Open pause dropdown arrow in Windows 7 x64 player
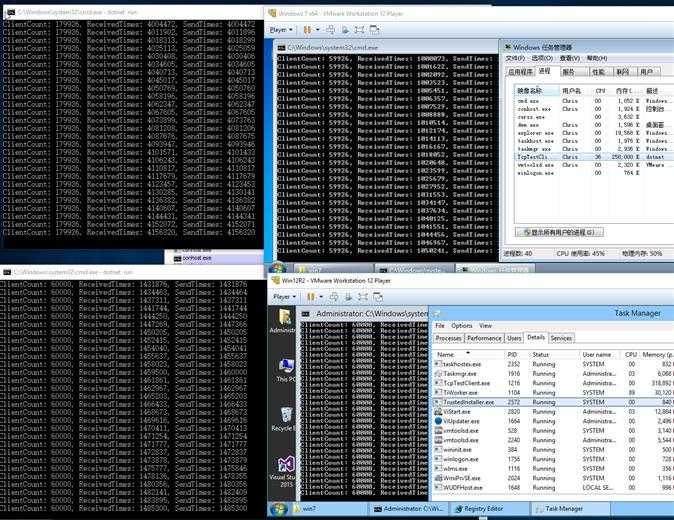Image resolution: width=674 pixels, height=520 pixels. point(318,30)
